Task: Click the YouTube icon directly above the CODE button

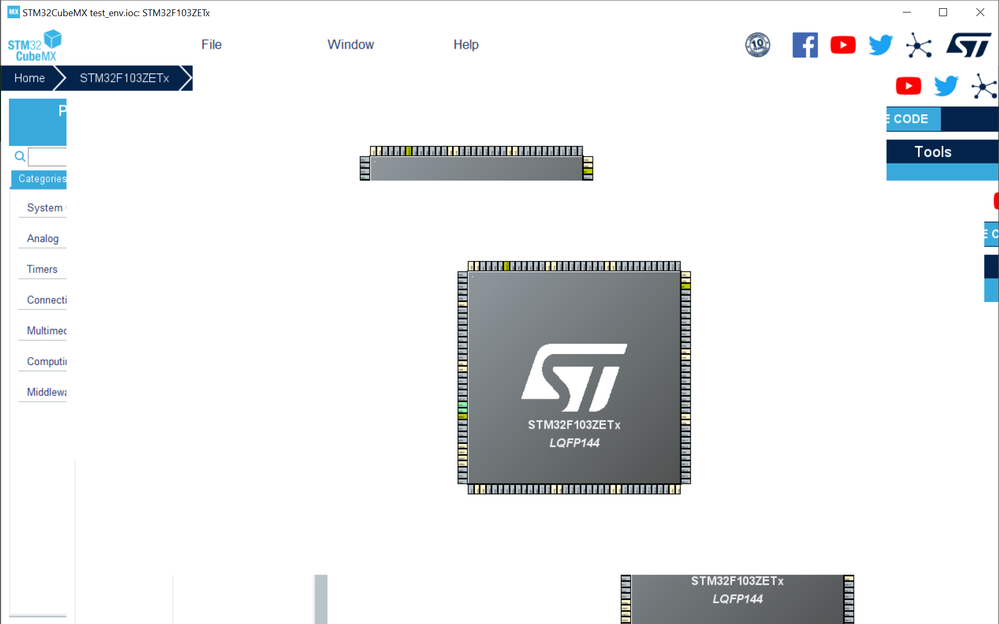Action: pyautogui.click(x=908, y=85)
